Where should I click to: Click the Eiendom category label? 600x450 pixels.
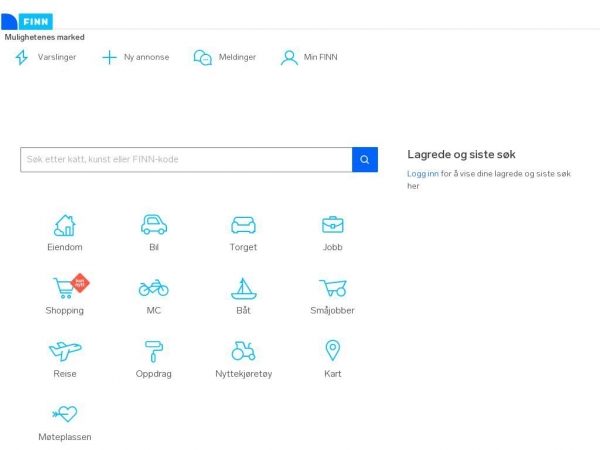coord(65,247)
